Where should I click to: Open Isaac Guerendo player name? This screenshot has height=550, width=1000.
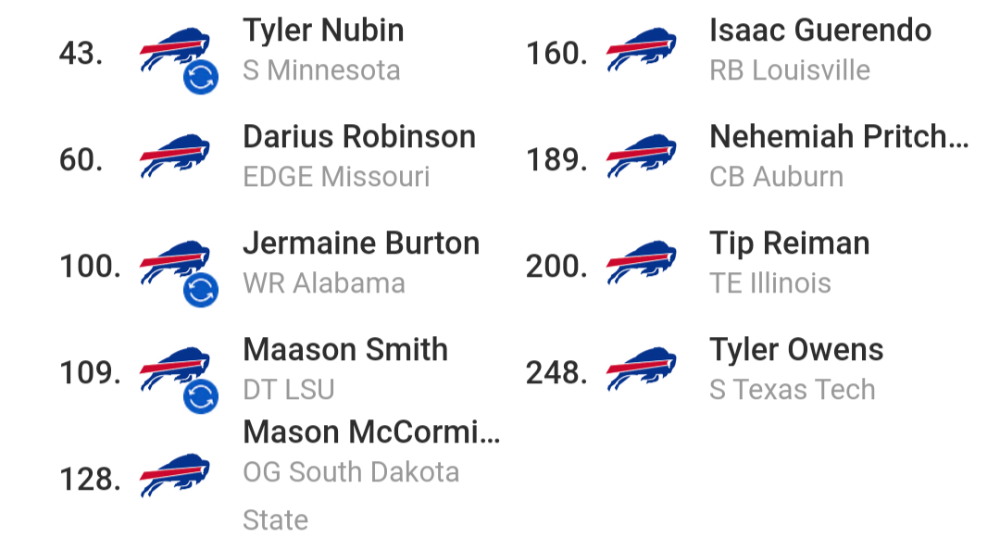tap(820, 31)
